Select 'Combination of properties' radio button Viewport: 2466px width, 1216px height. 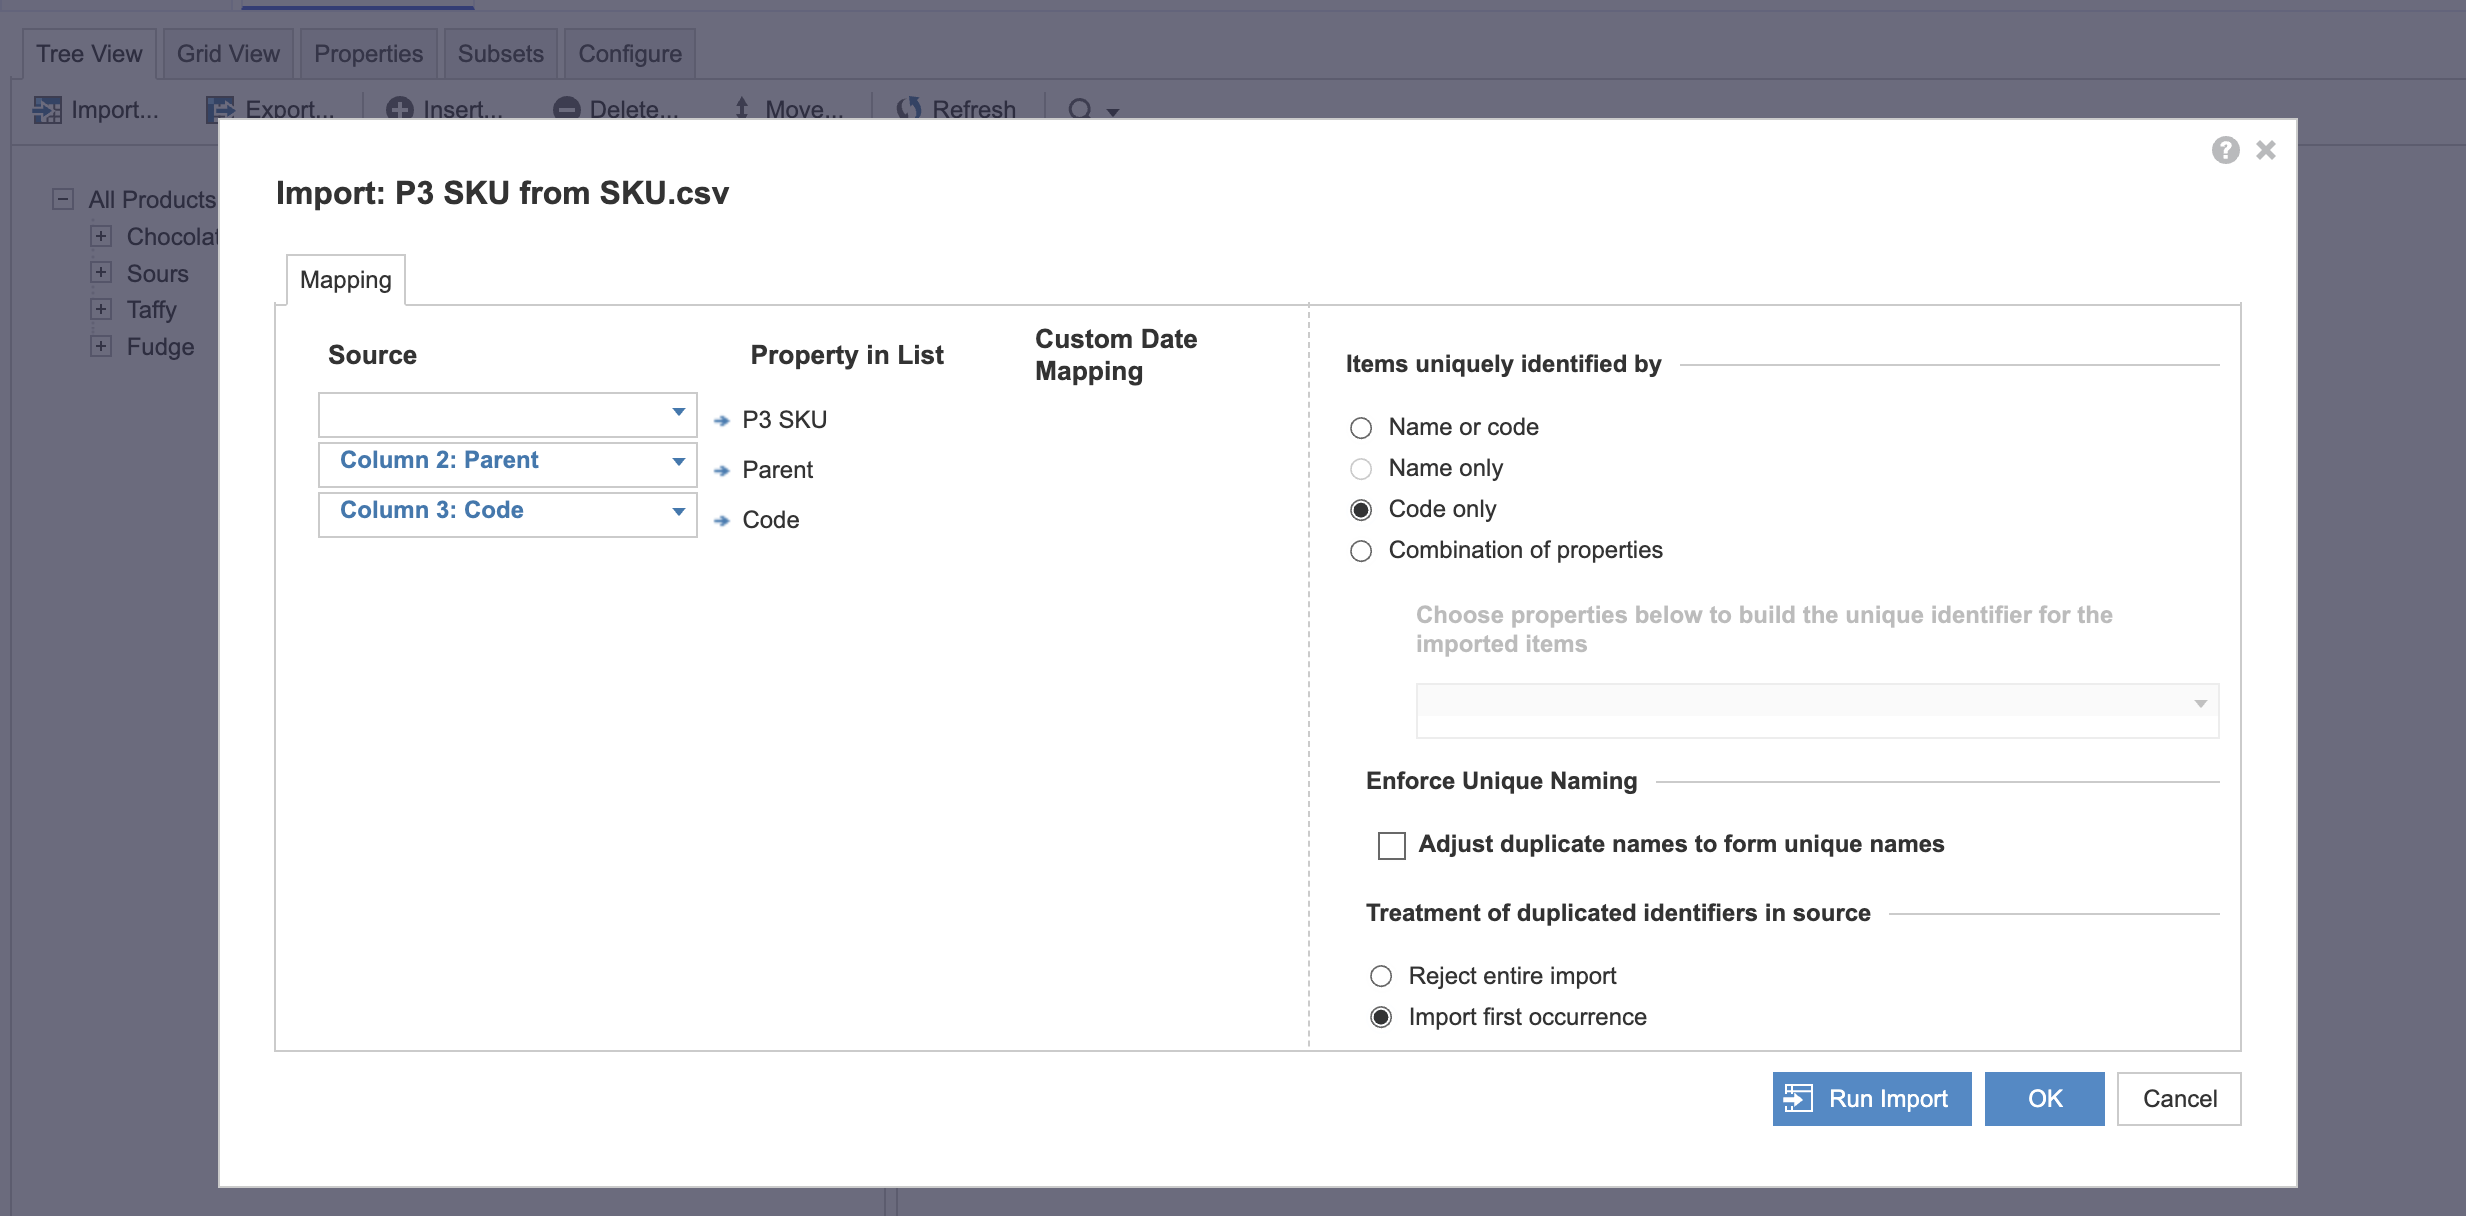(x=1361, y=551)
